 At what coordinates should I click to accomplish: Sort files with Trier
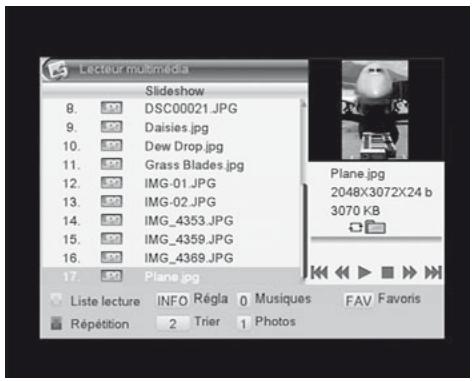[x=207, y=321]
